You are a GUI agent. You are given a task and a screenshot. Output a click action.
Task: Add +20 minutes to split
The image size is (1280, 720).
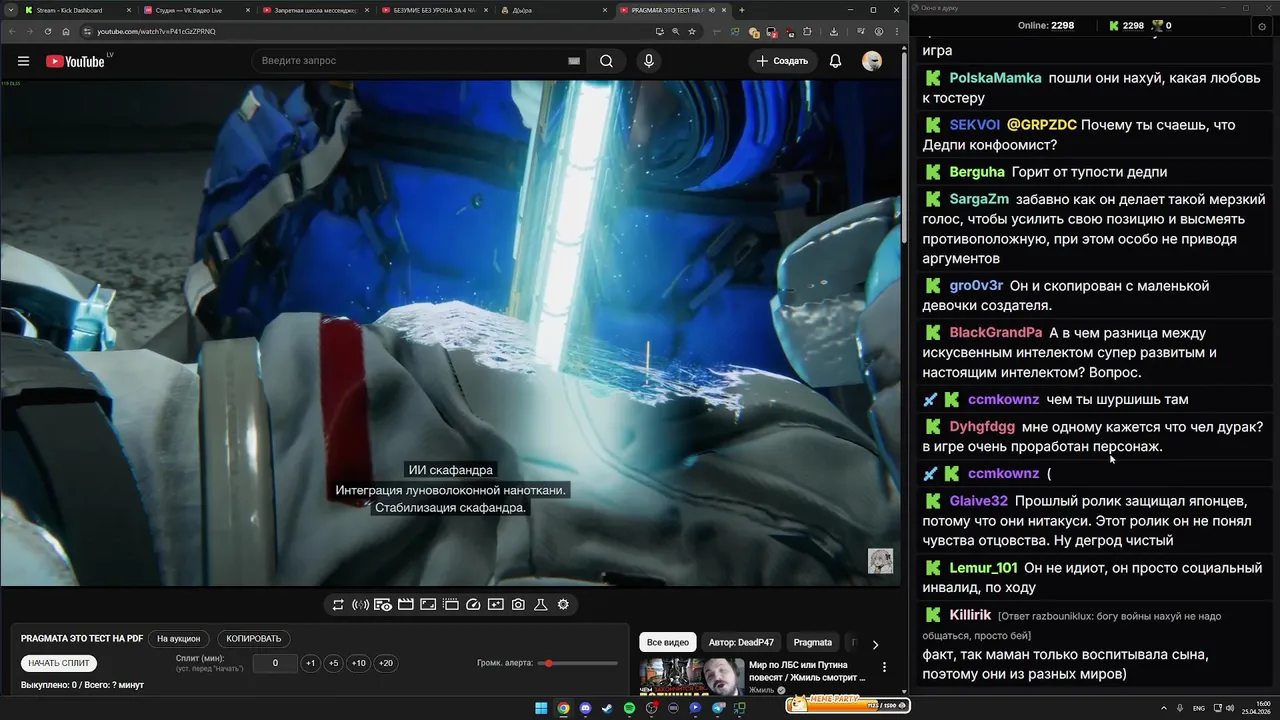tap(385, 663)
